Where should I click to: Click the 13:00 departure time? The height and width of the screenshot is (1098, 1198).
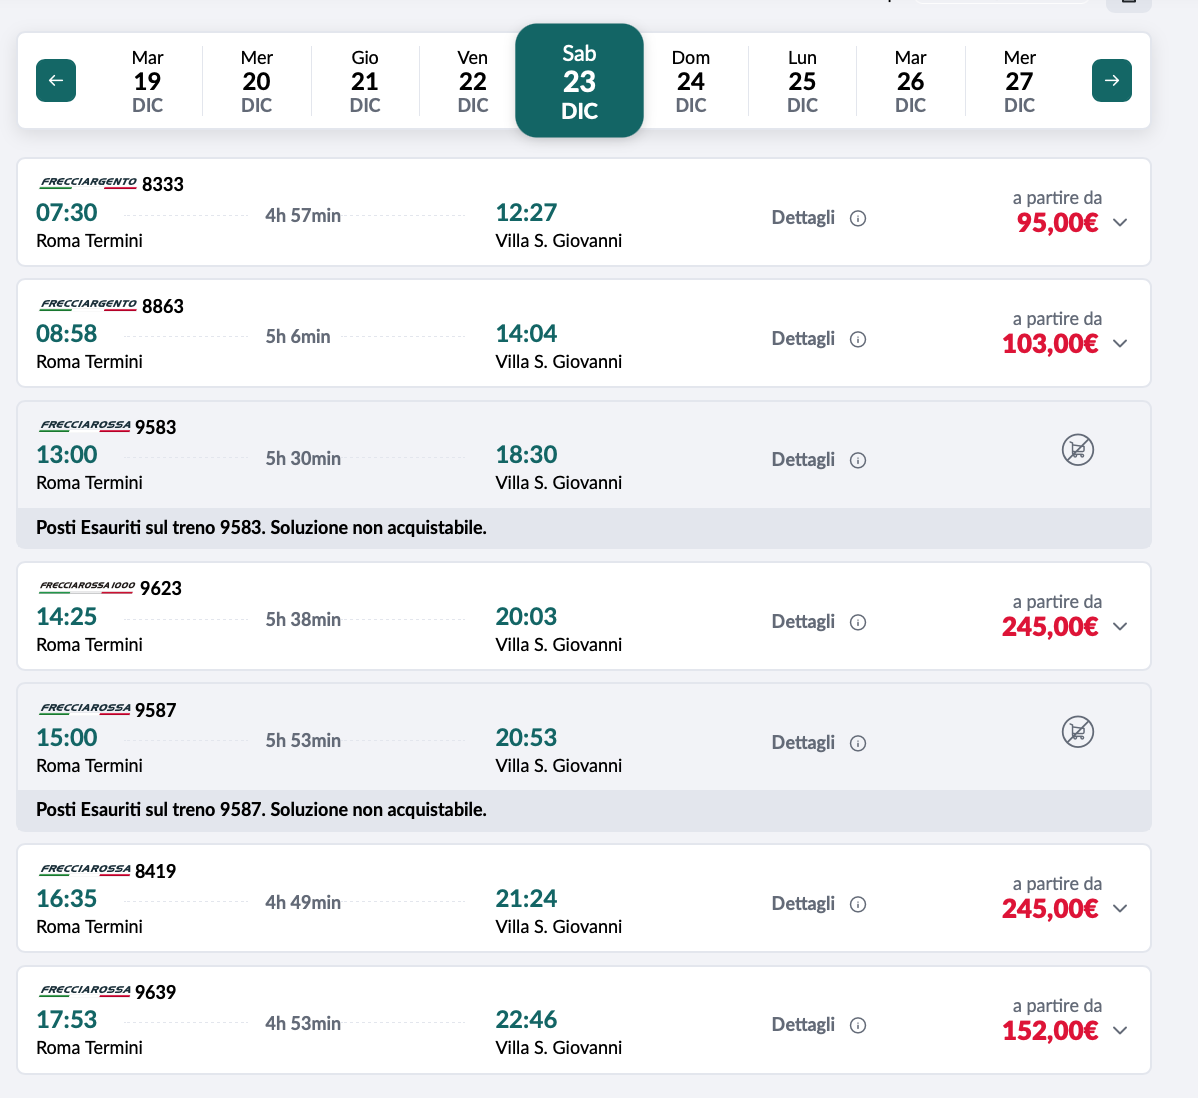coord(66,455)
